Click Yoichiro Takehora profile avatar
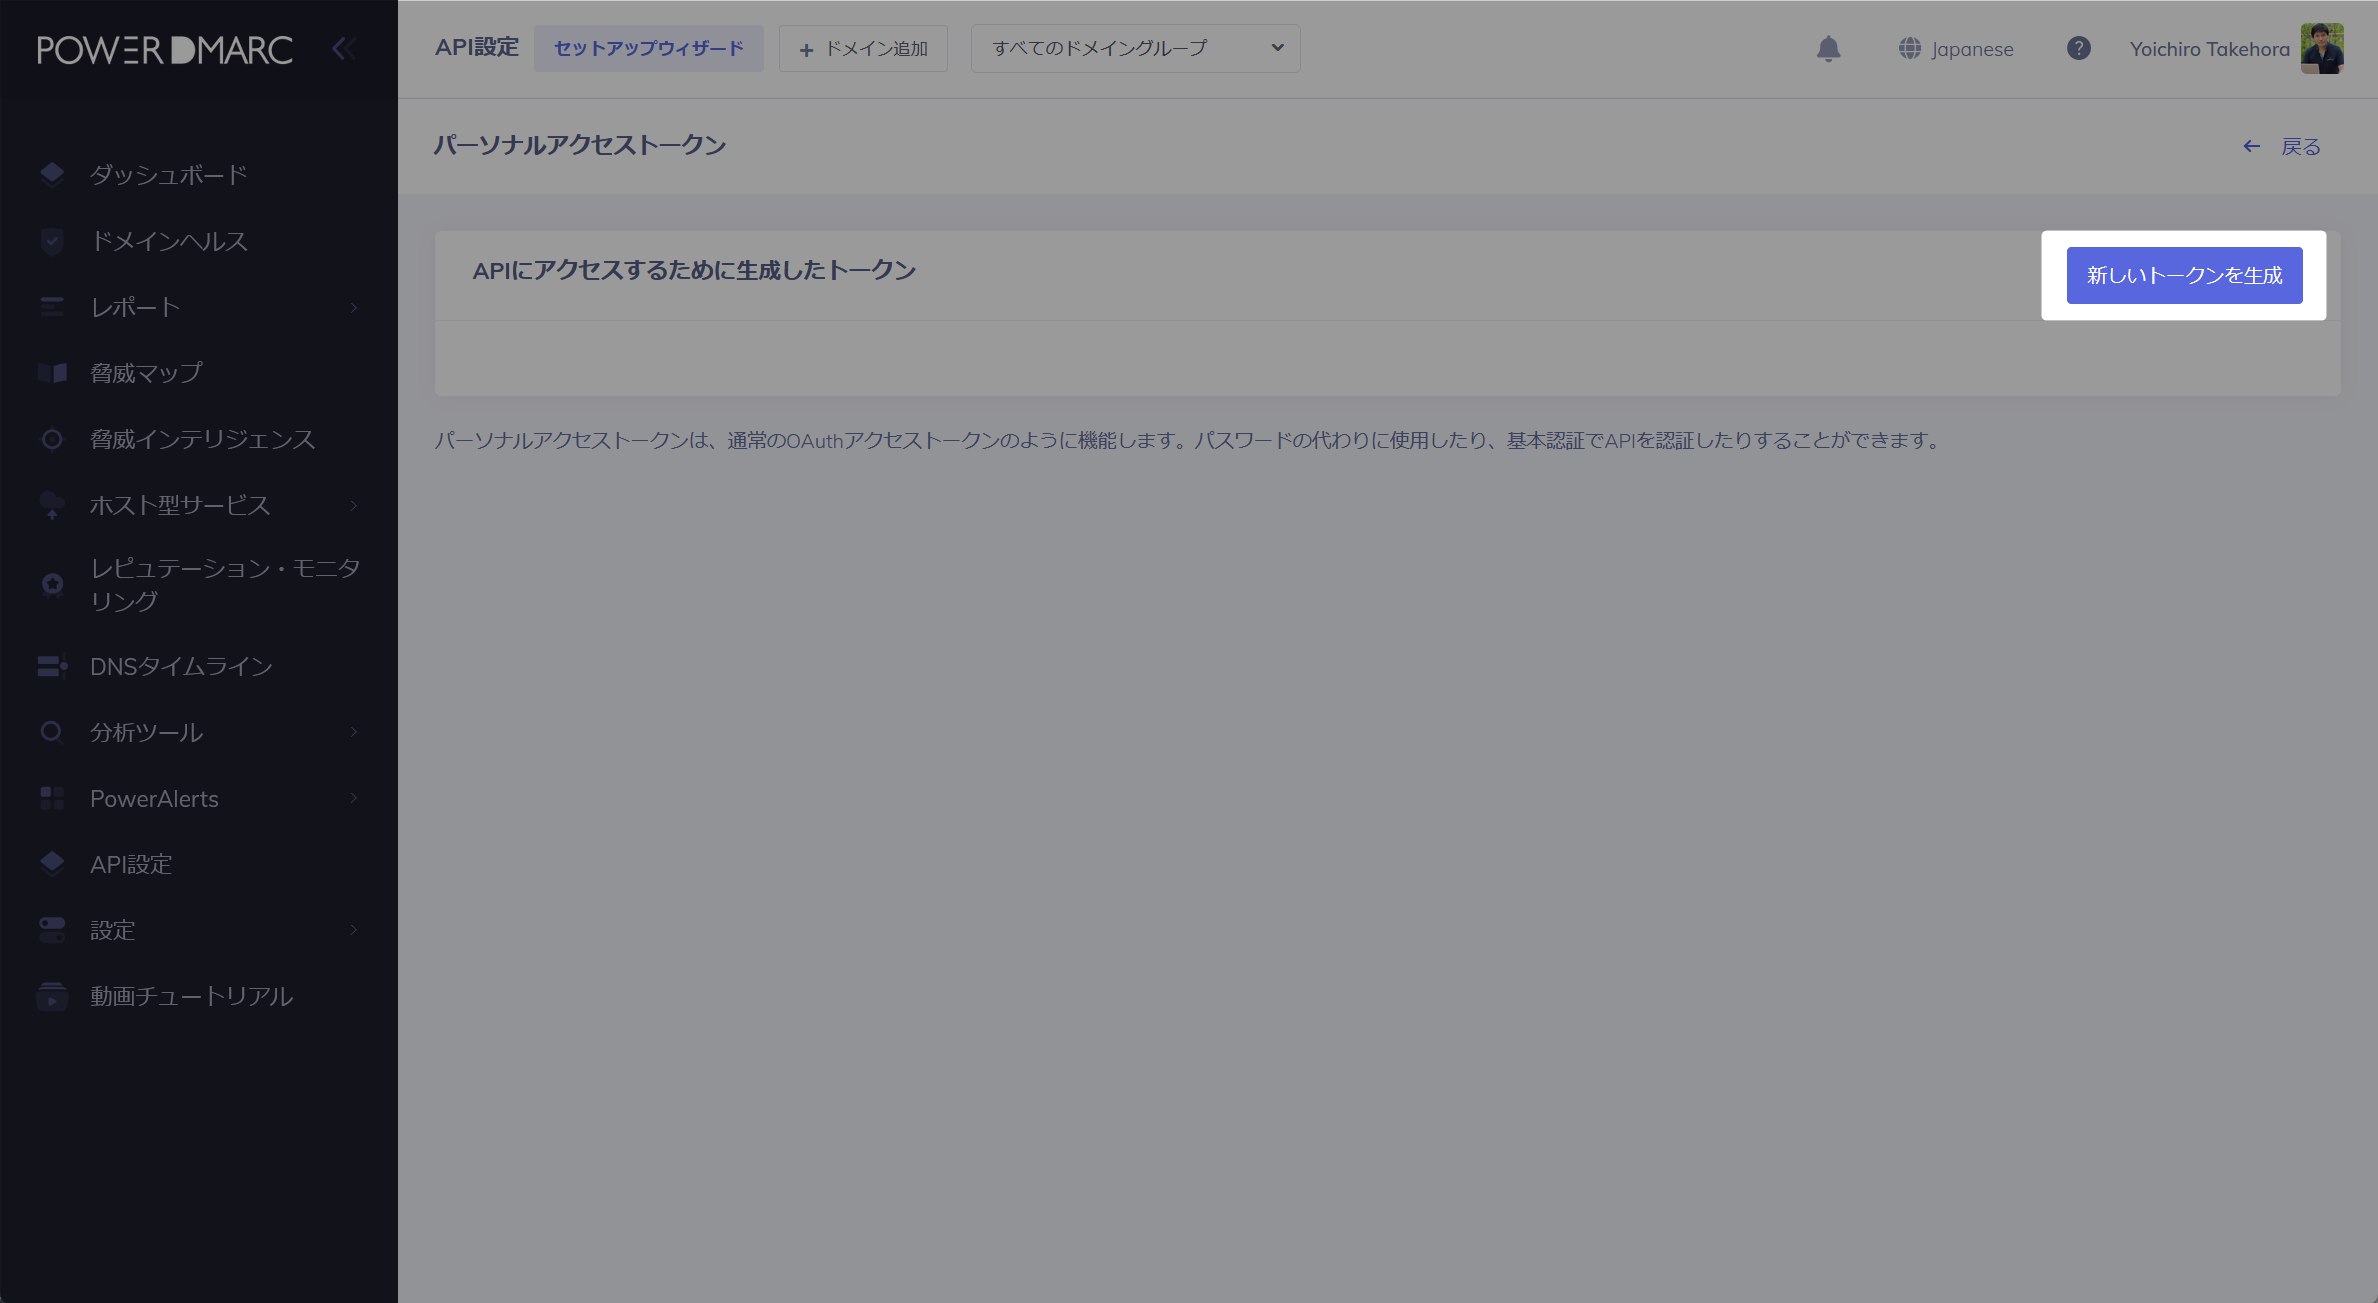 (x=2322, y=49)
